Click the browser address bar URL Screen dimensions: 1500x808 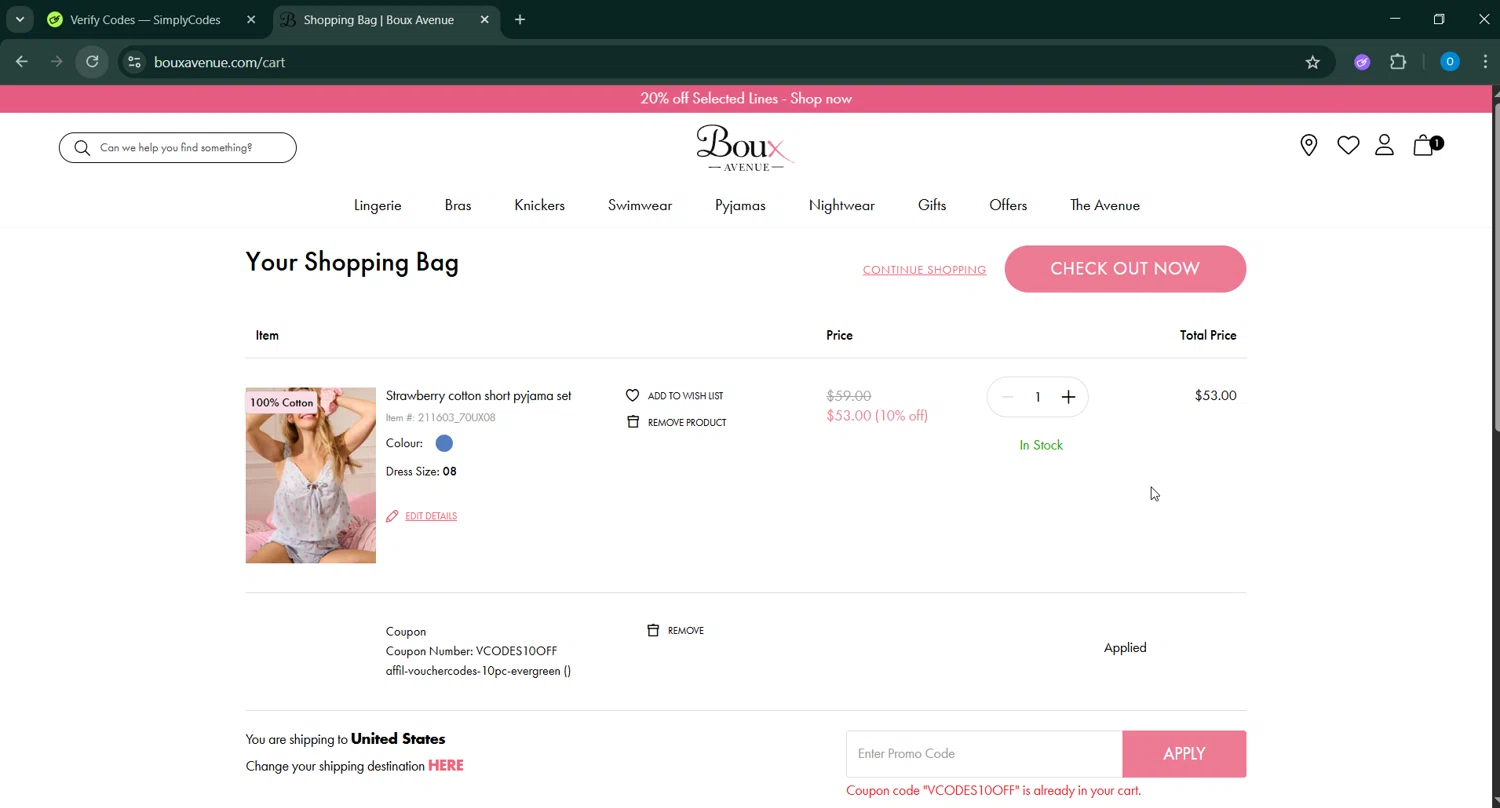pyautogui.click(x=220, y=62)
